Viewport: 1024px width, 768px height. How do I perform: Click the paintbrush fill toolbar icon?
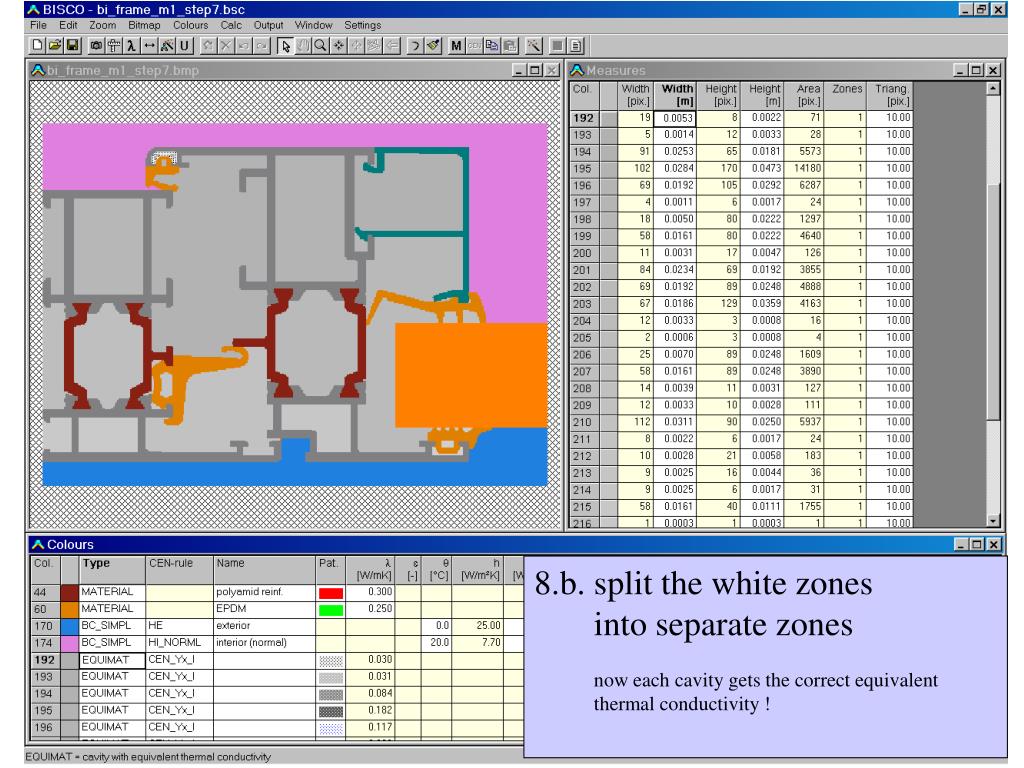433,45
